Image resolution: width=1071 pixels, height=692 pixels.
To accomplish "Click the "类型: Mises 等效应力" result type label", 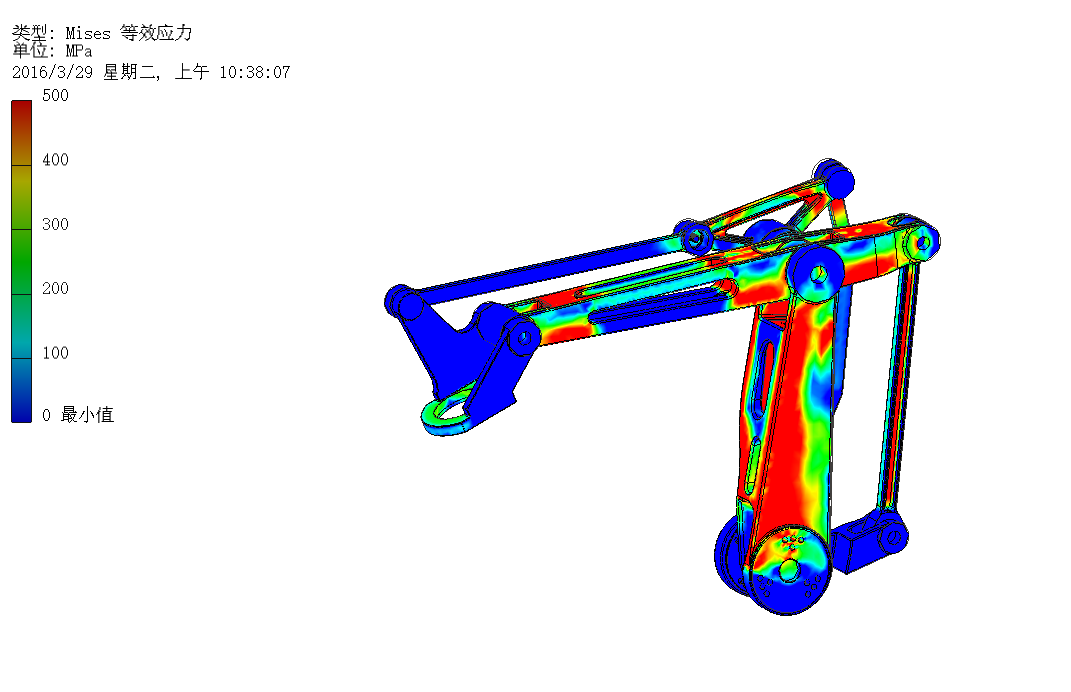I will 102,33.
